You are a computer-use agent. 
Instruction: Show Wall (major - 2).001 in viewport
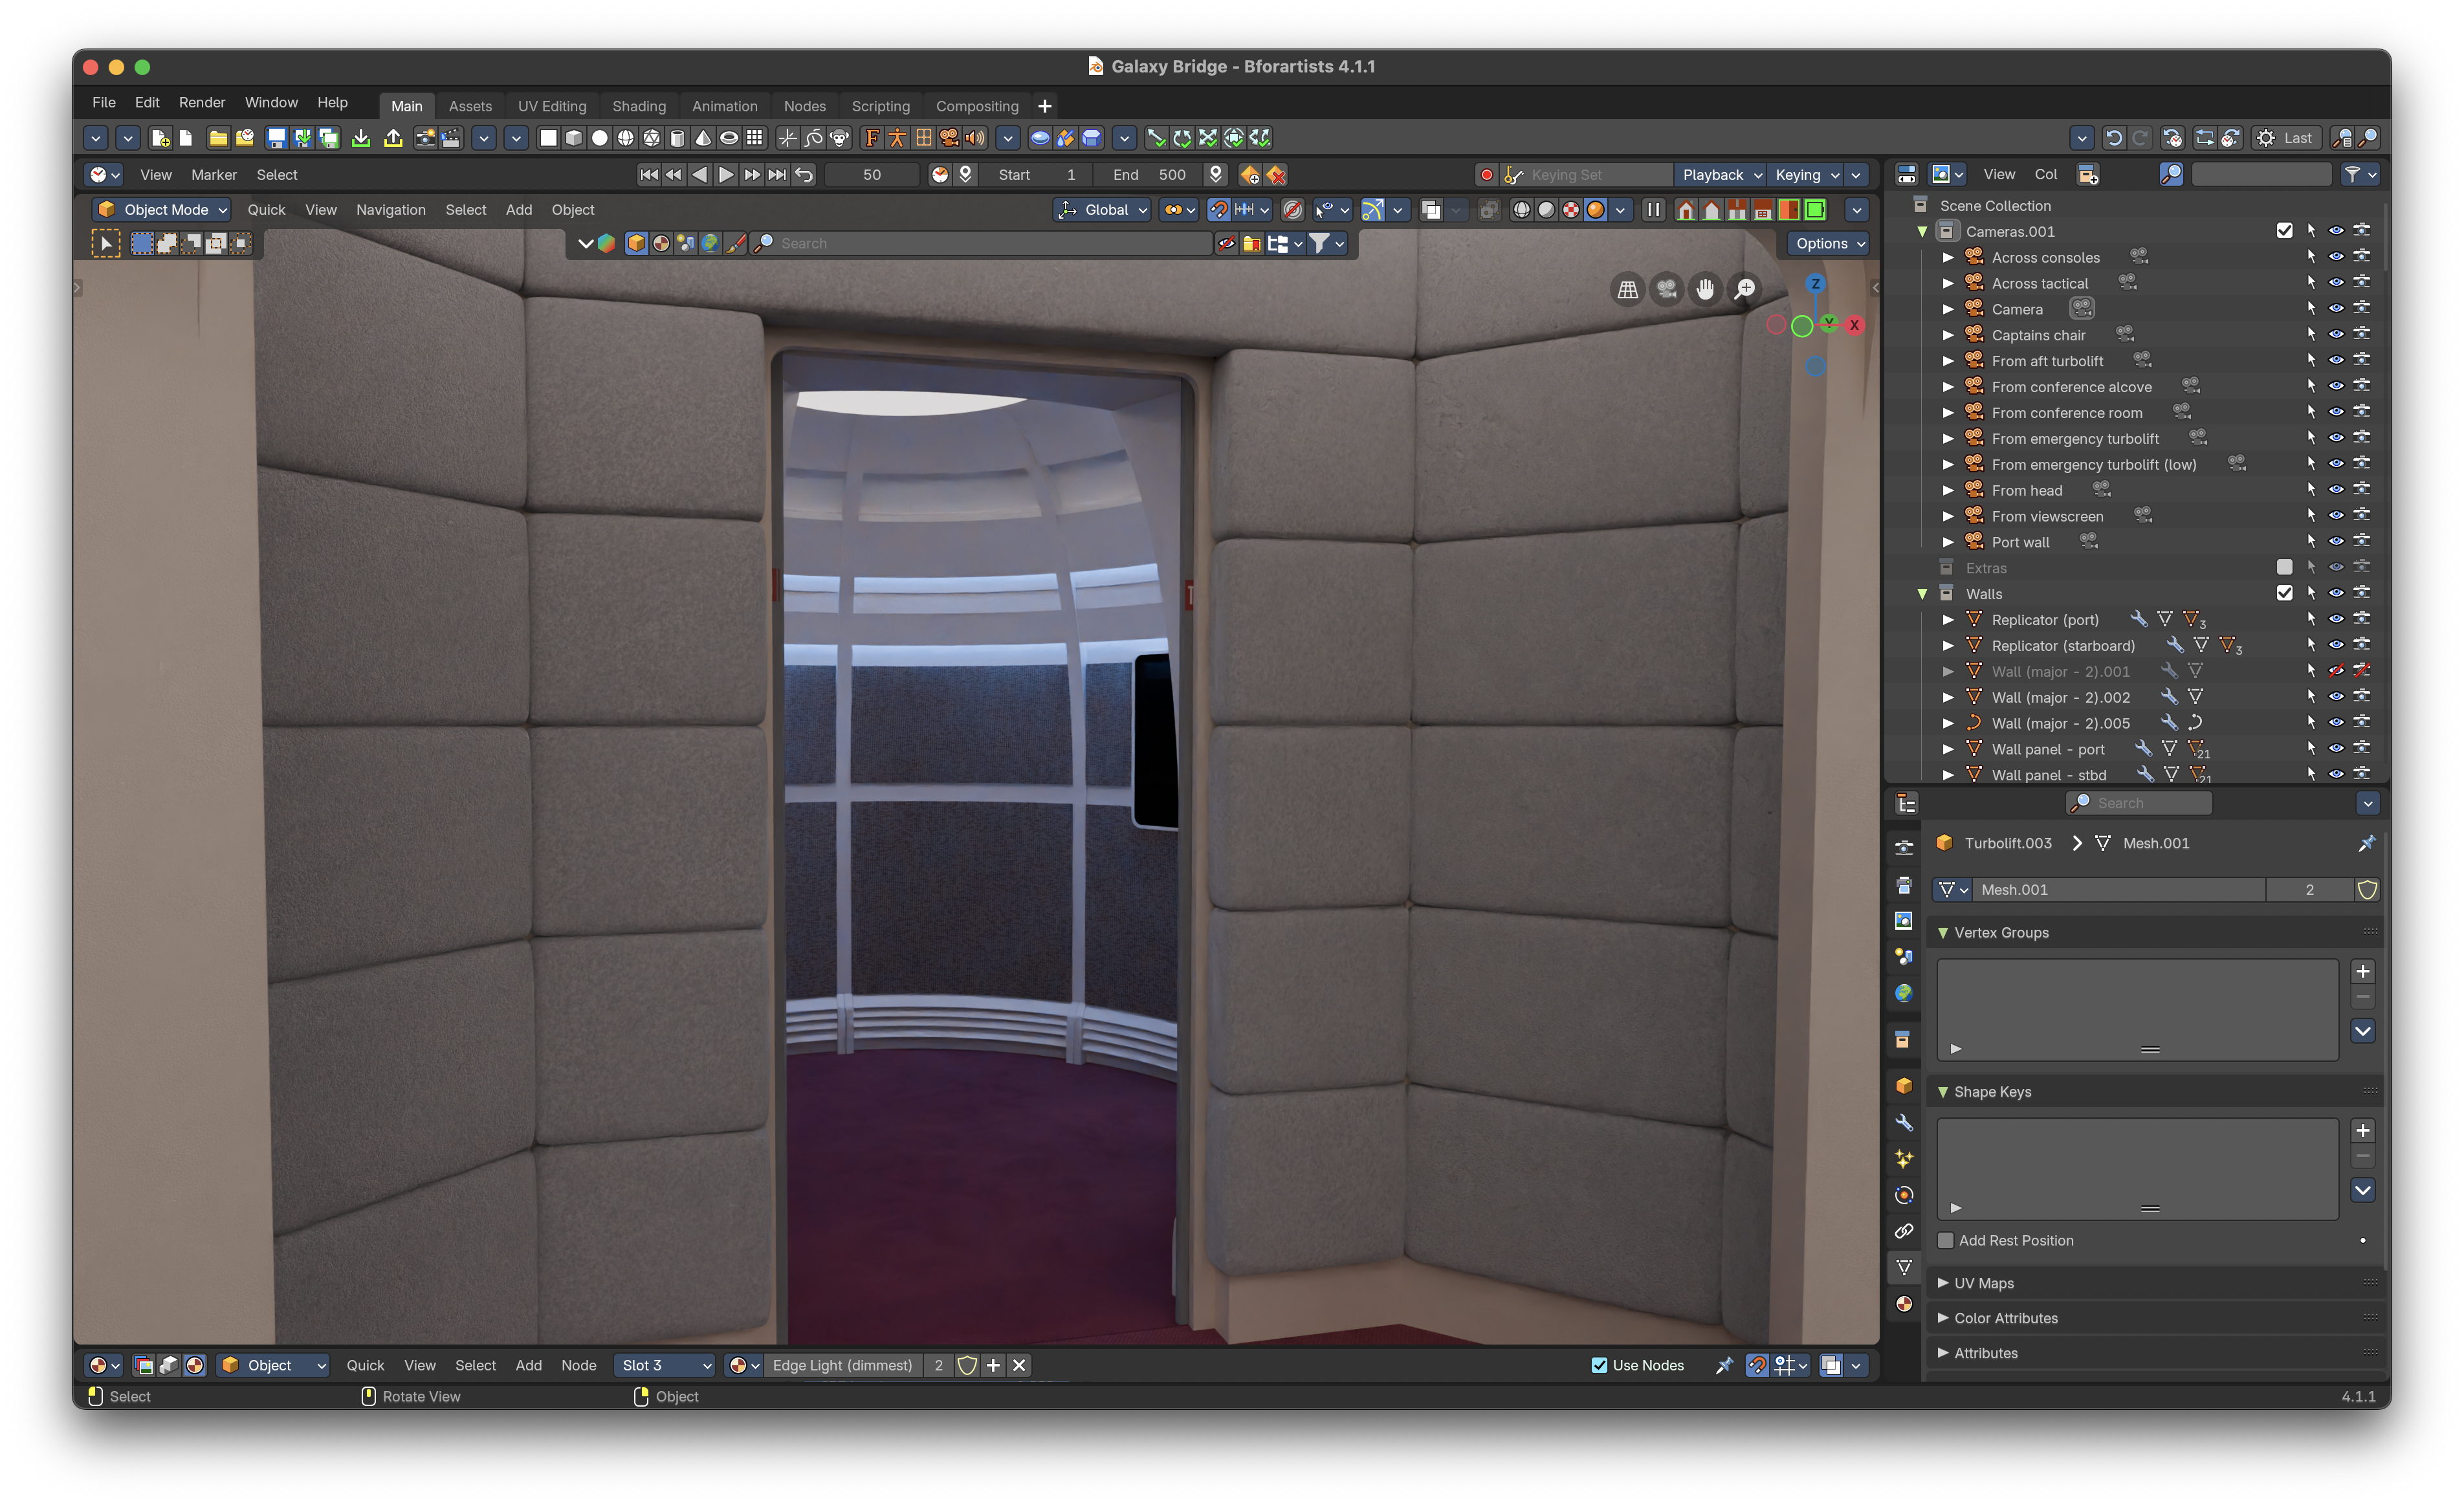point(2336,671)
